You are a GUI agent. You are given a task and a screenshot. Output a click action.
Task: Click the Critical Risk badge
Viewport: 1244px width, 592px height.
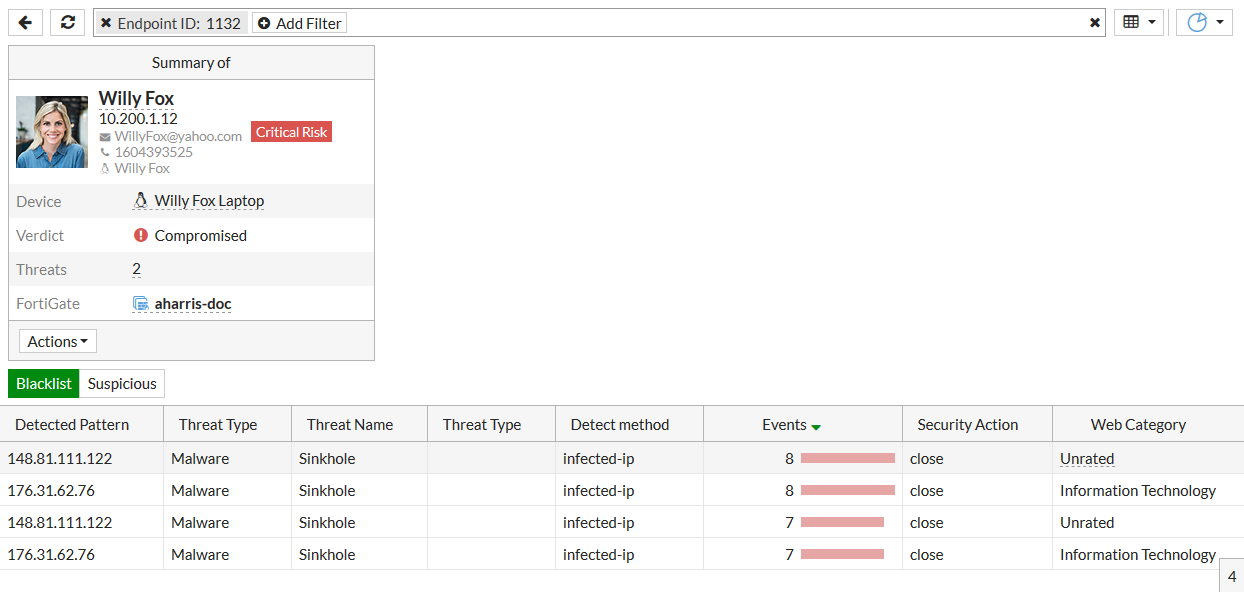(291, 132)
